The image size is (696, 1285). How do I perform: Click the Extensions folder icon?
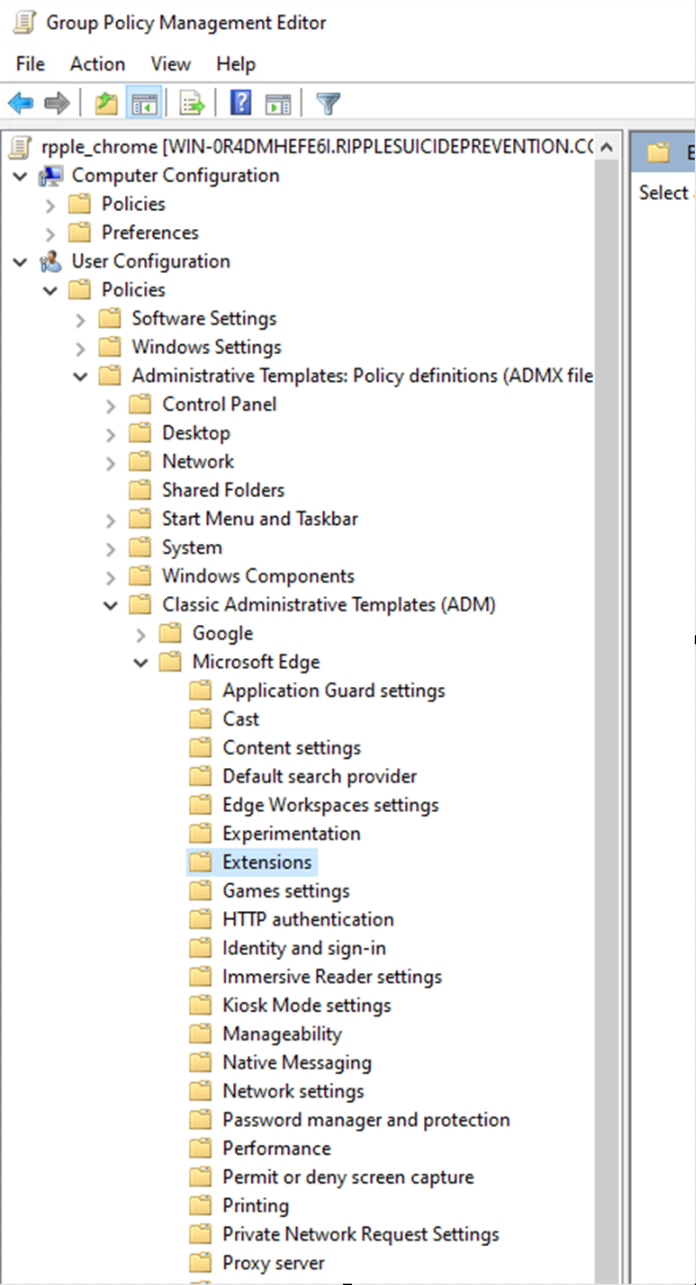click(201, 863)
